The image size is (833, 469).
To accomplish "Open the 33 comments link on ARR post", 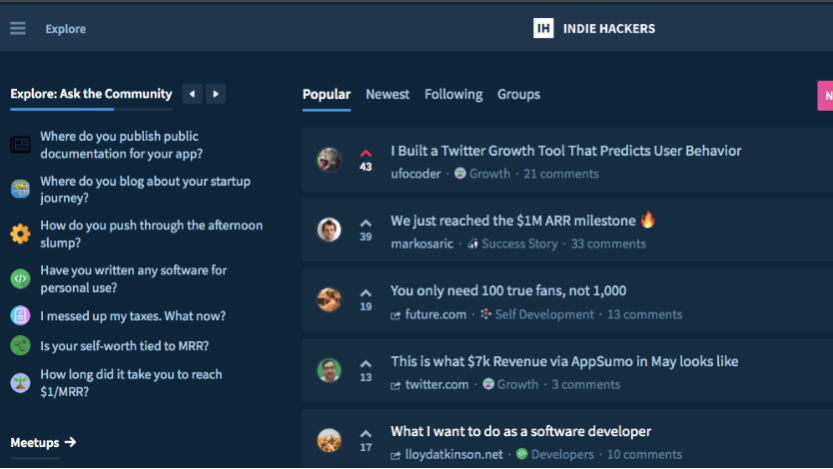I will click(x=608, y=244).
